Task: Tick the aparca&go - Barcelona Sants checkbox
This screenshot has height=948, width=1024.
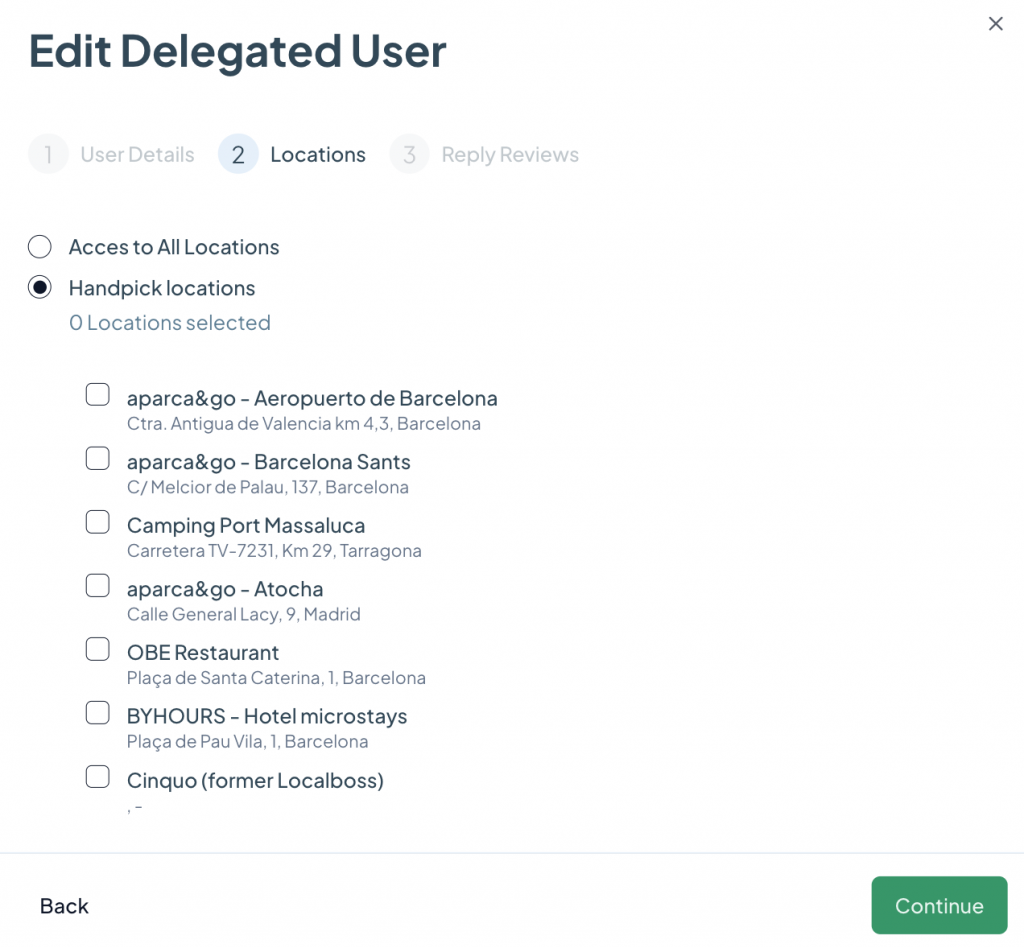Action: coord(97,459)
